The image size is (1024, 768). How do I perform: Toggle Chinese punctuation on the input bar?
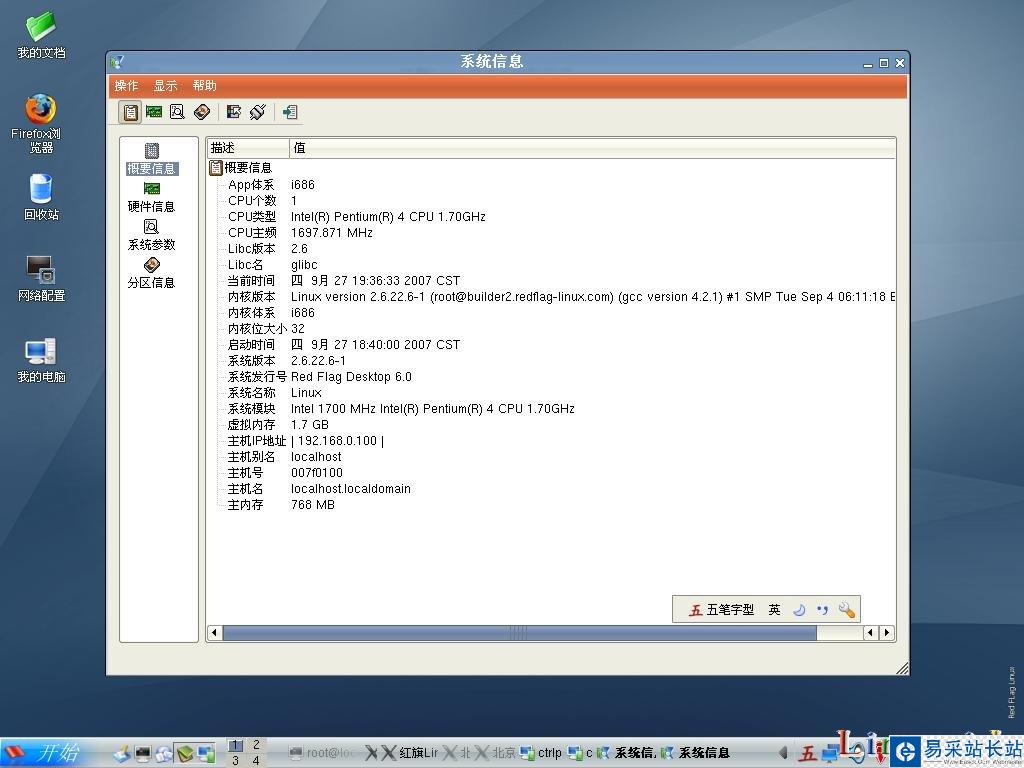[x=822, y=609]
